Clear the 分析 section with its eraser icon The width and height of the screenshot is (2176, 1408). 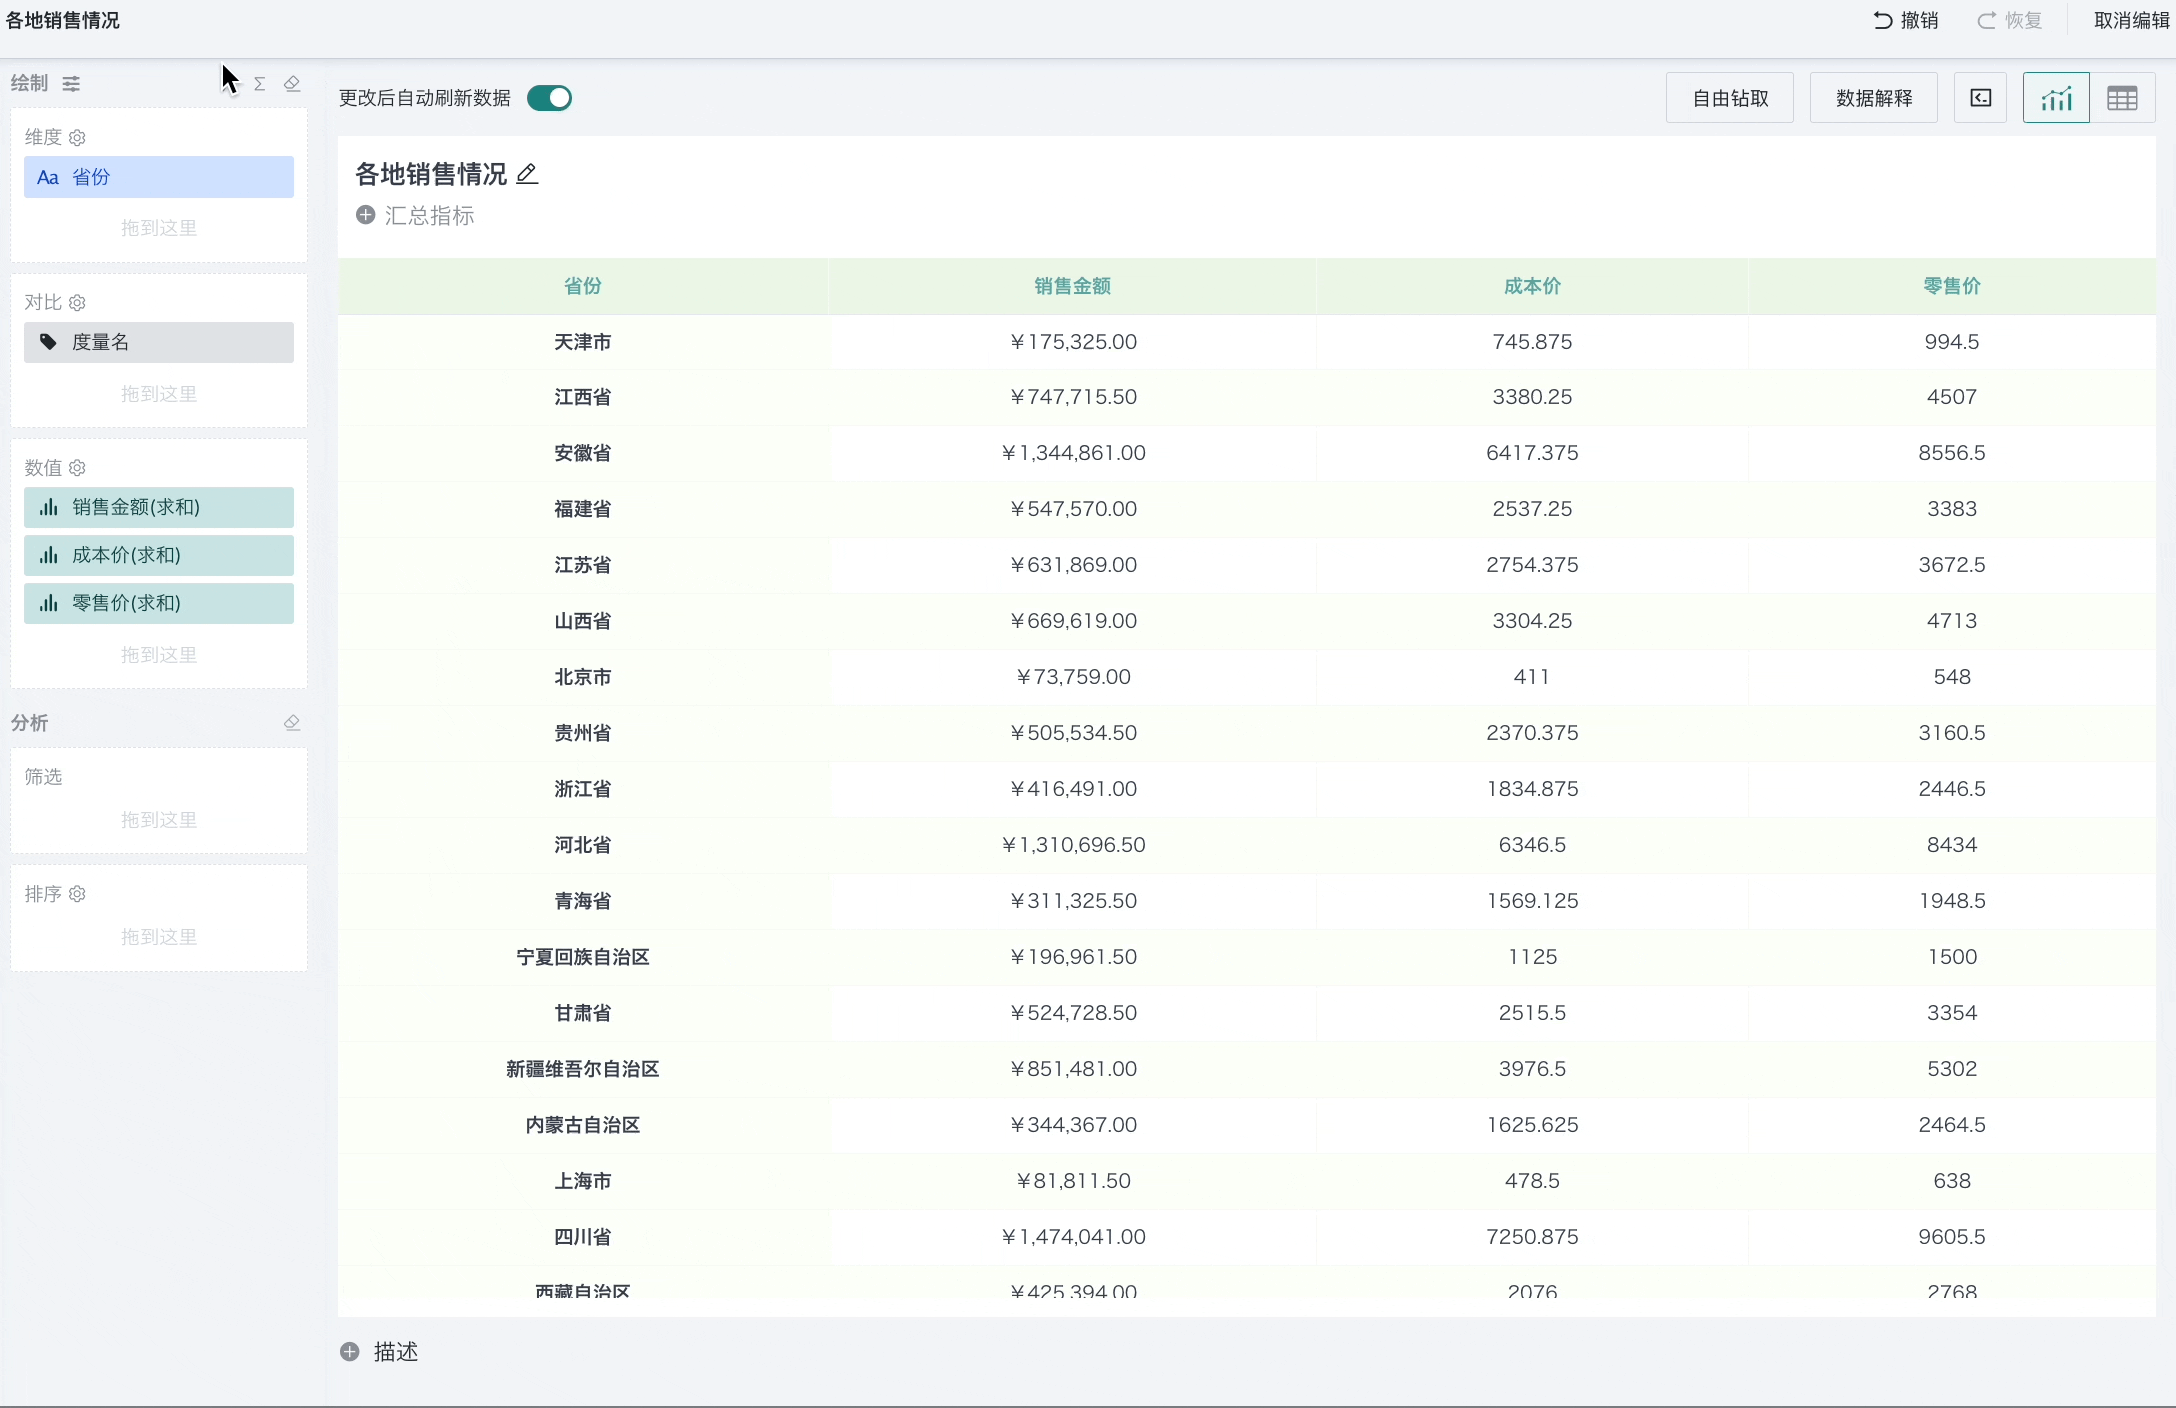point(292,723)
